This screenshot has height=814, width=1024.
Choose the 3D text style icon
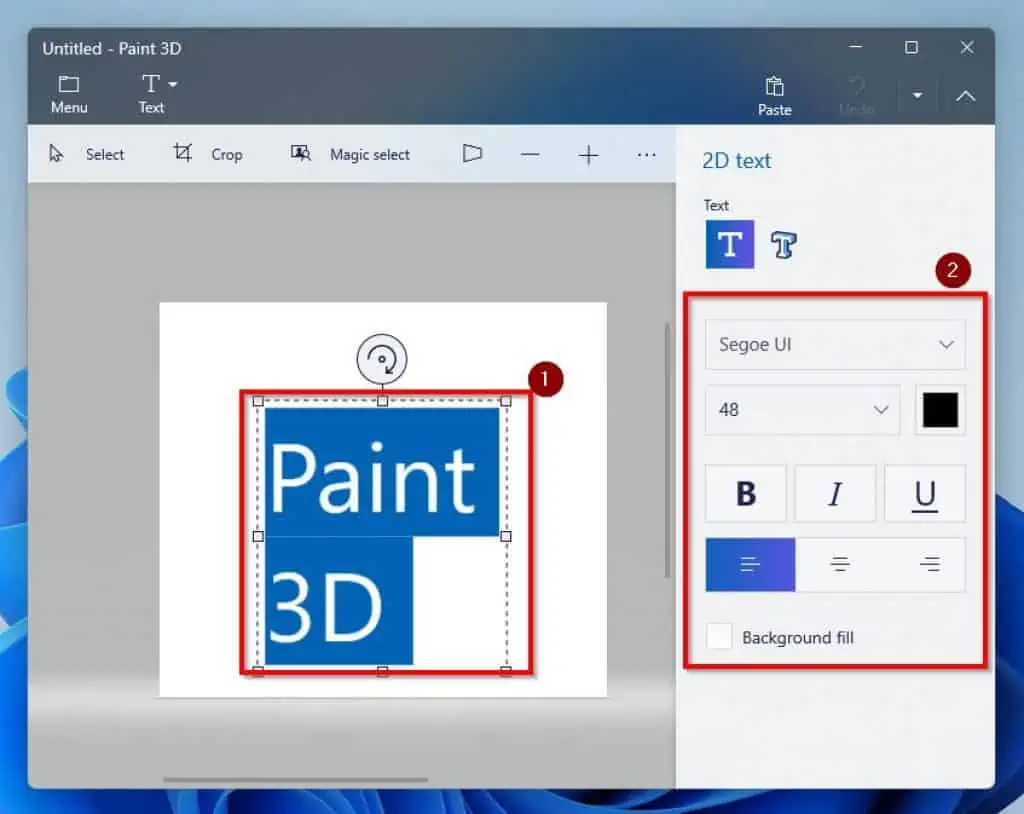click(x=784, y=244)
